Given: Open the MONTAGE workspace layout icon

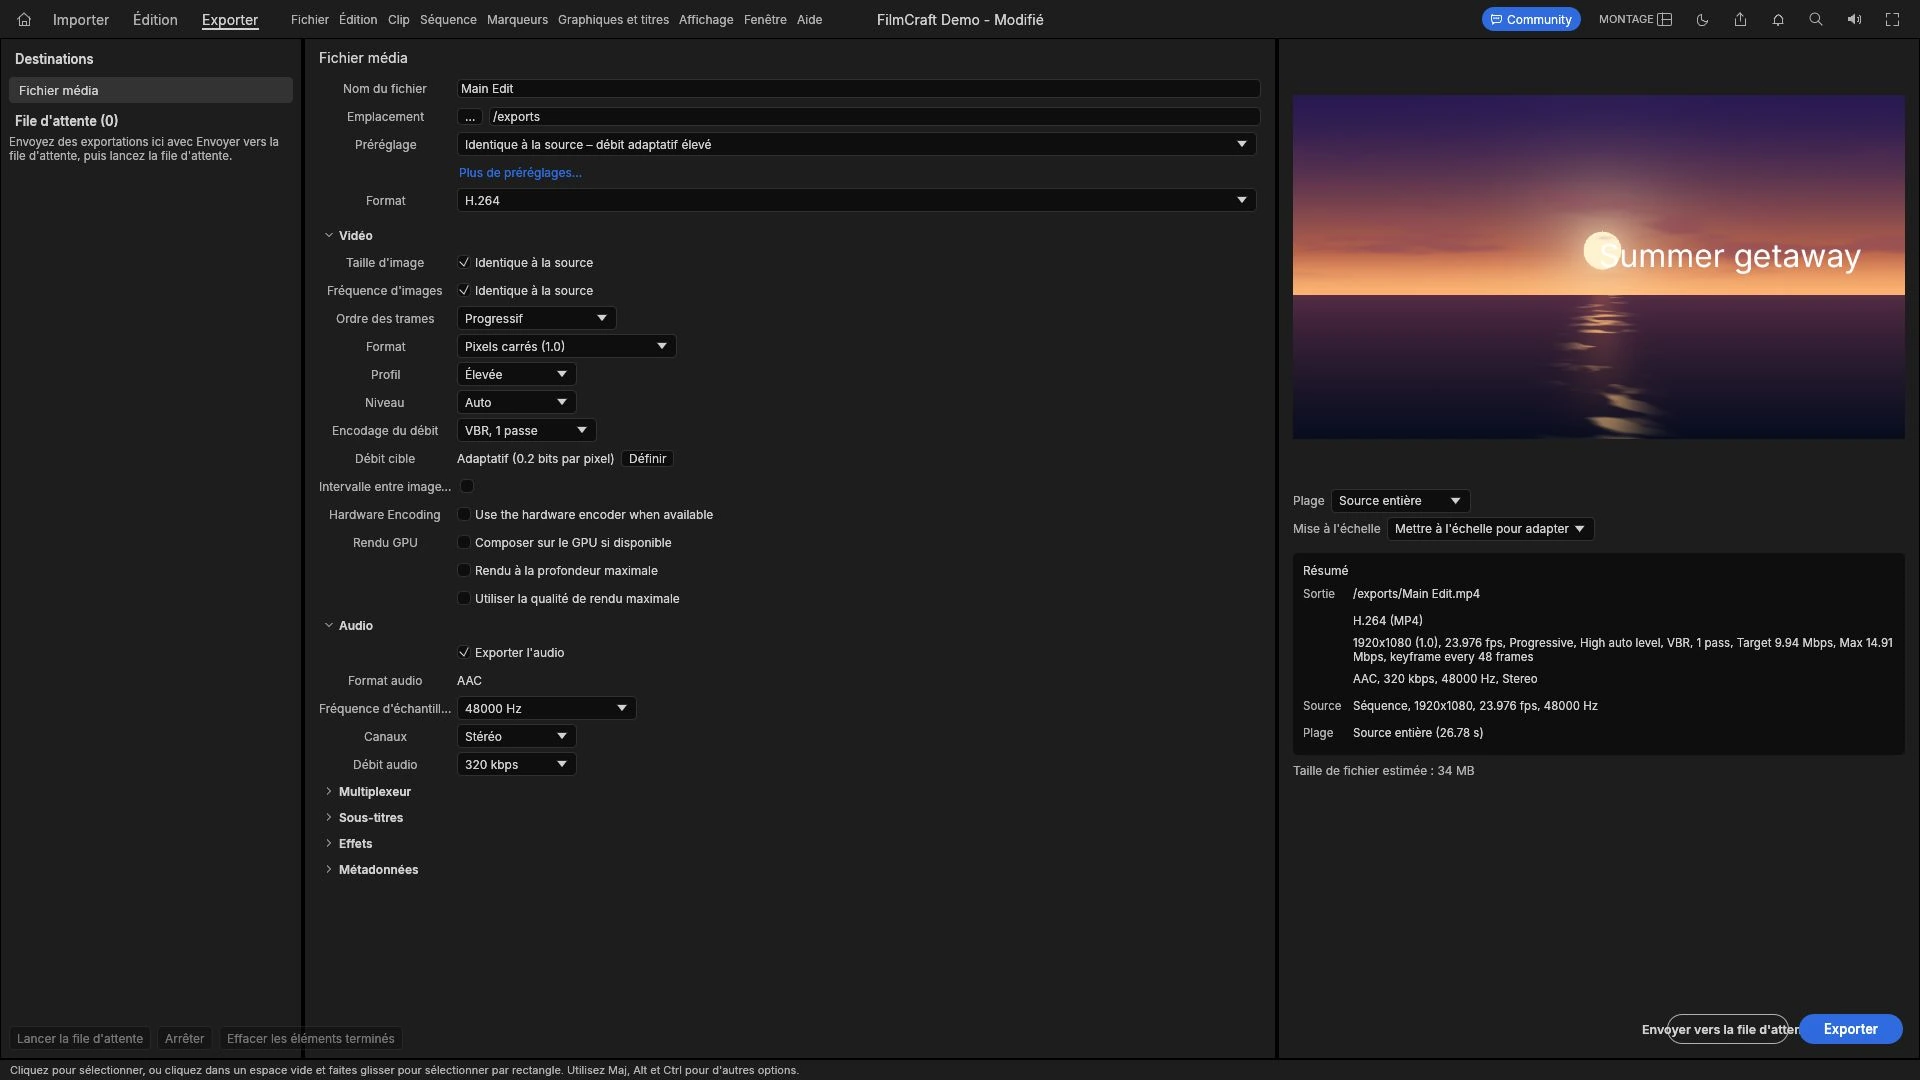Looking at the screenshot, I should tap(1665, 19).
